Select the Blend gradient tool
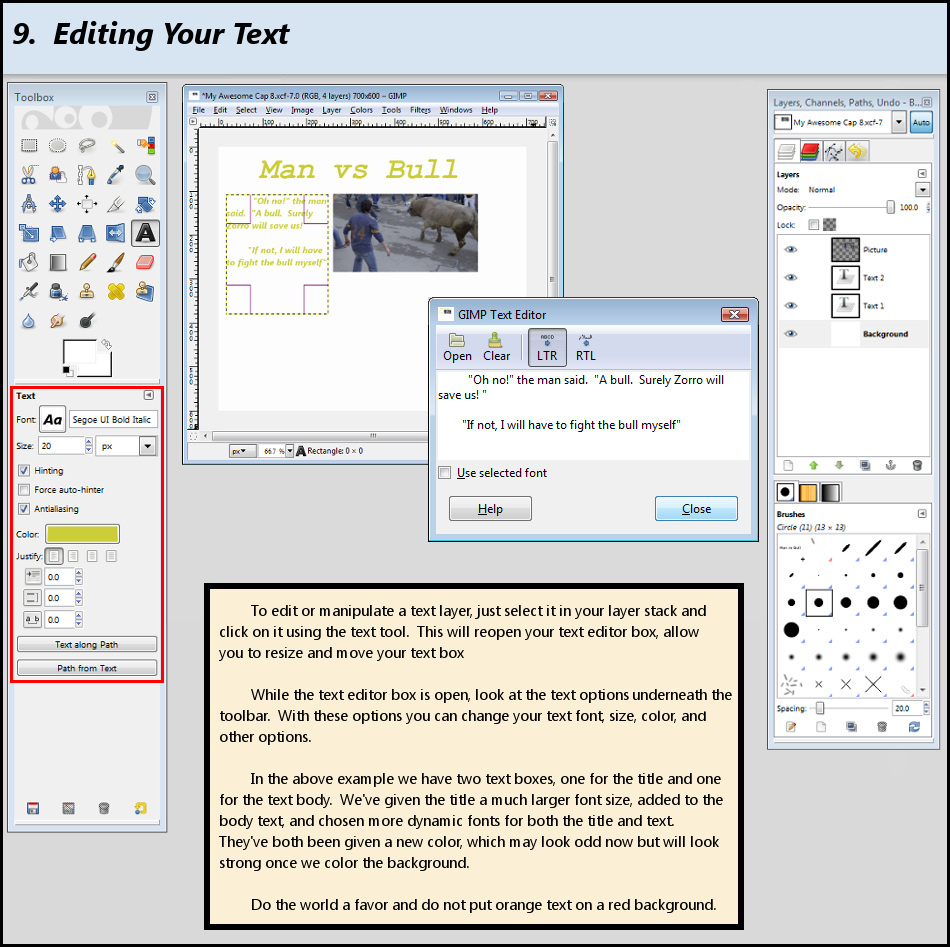The width and height of the screenshot is (950, 947). tap(58, 262)
